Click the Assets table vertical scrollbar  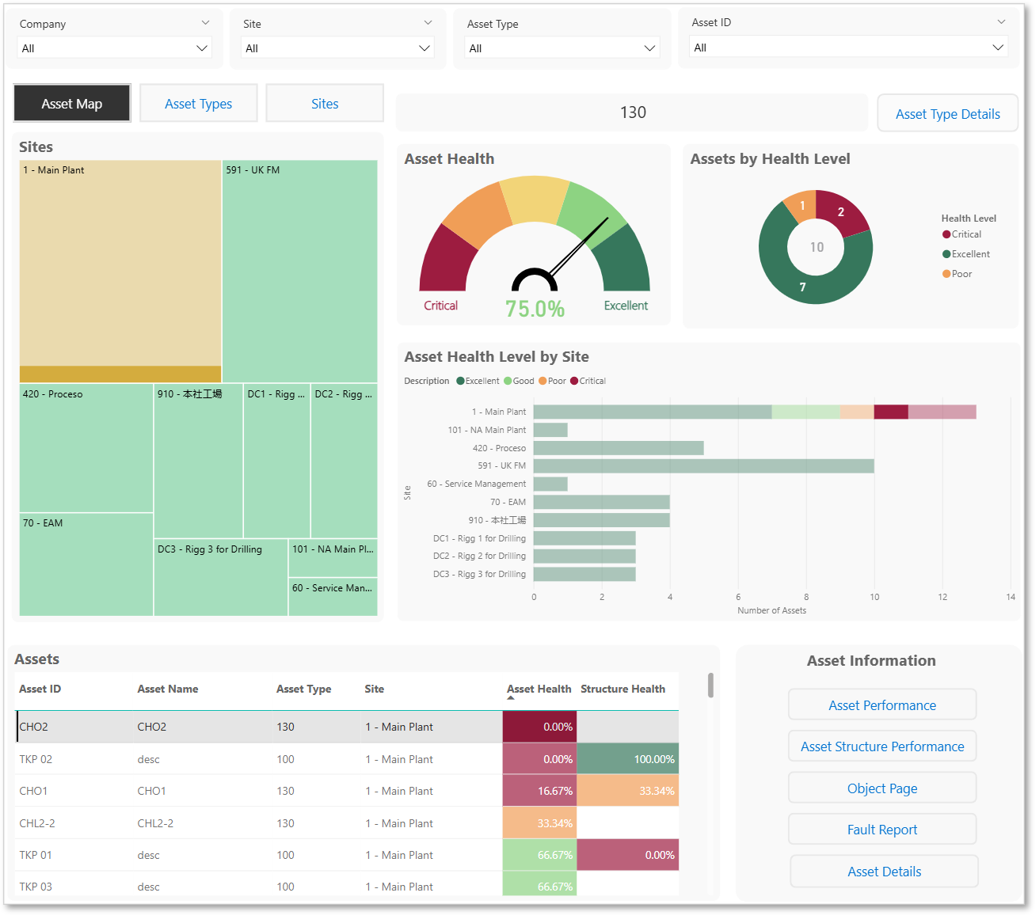click(710, 685)
